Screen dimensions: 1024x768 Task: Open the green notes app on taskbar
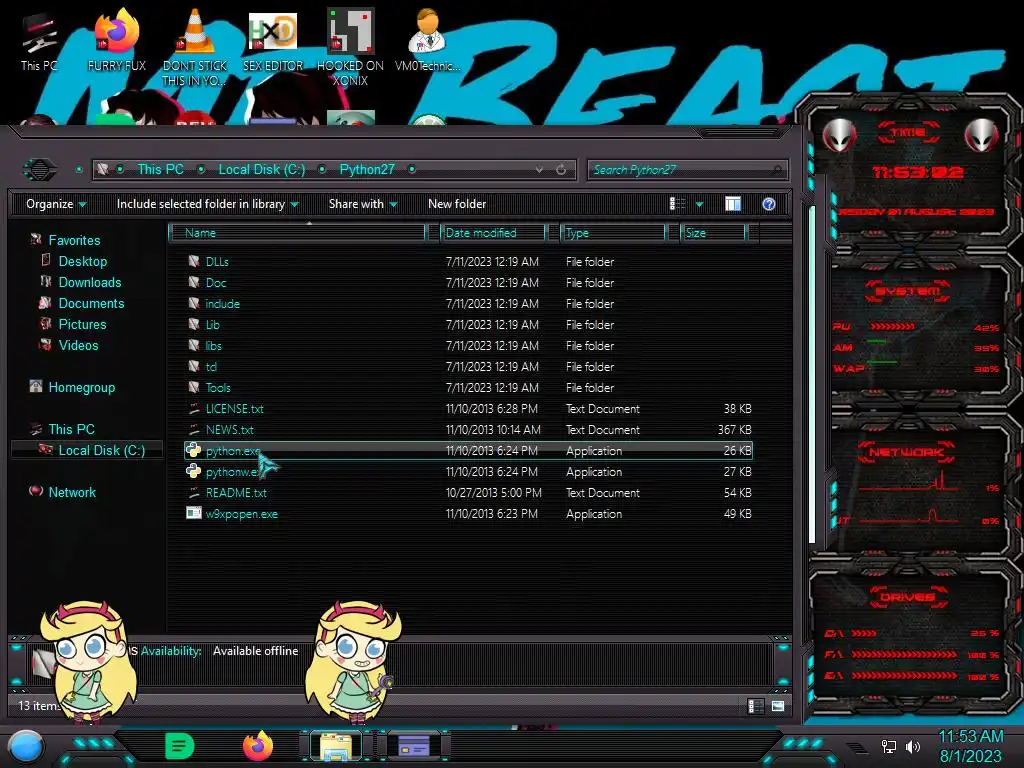tap(180, 746)
